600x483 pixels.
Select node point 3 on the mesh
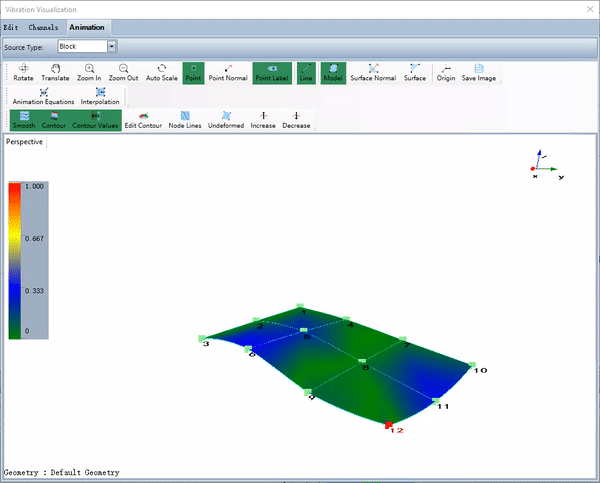[202, 338]
